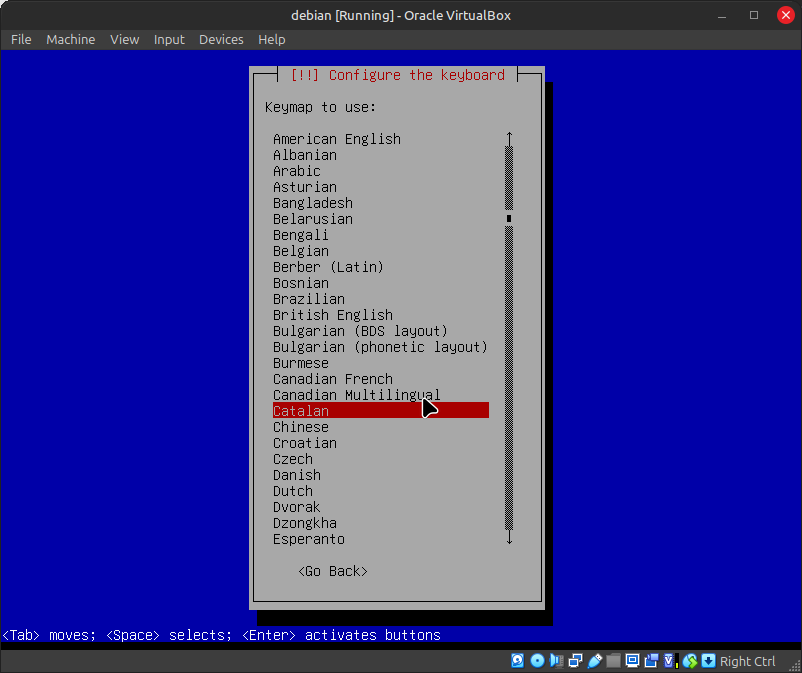Click the display settings status icon
The image size is (802, 673).
(633, 661)
